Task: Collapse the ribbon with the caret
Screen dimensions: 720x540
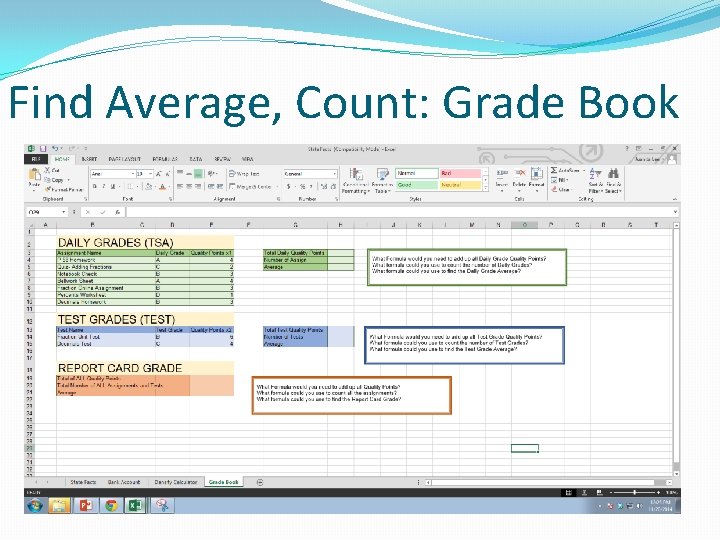Action: pyautogui.click(x=675, y=199)
